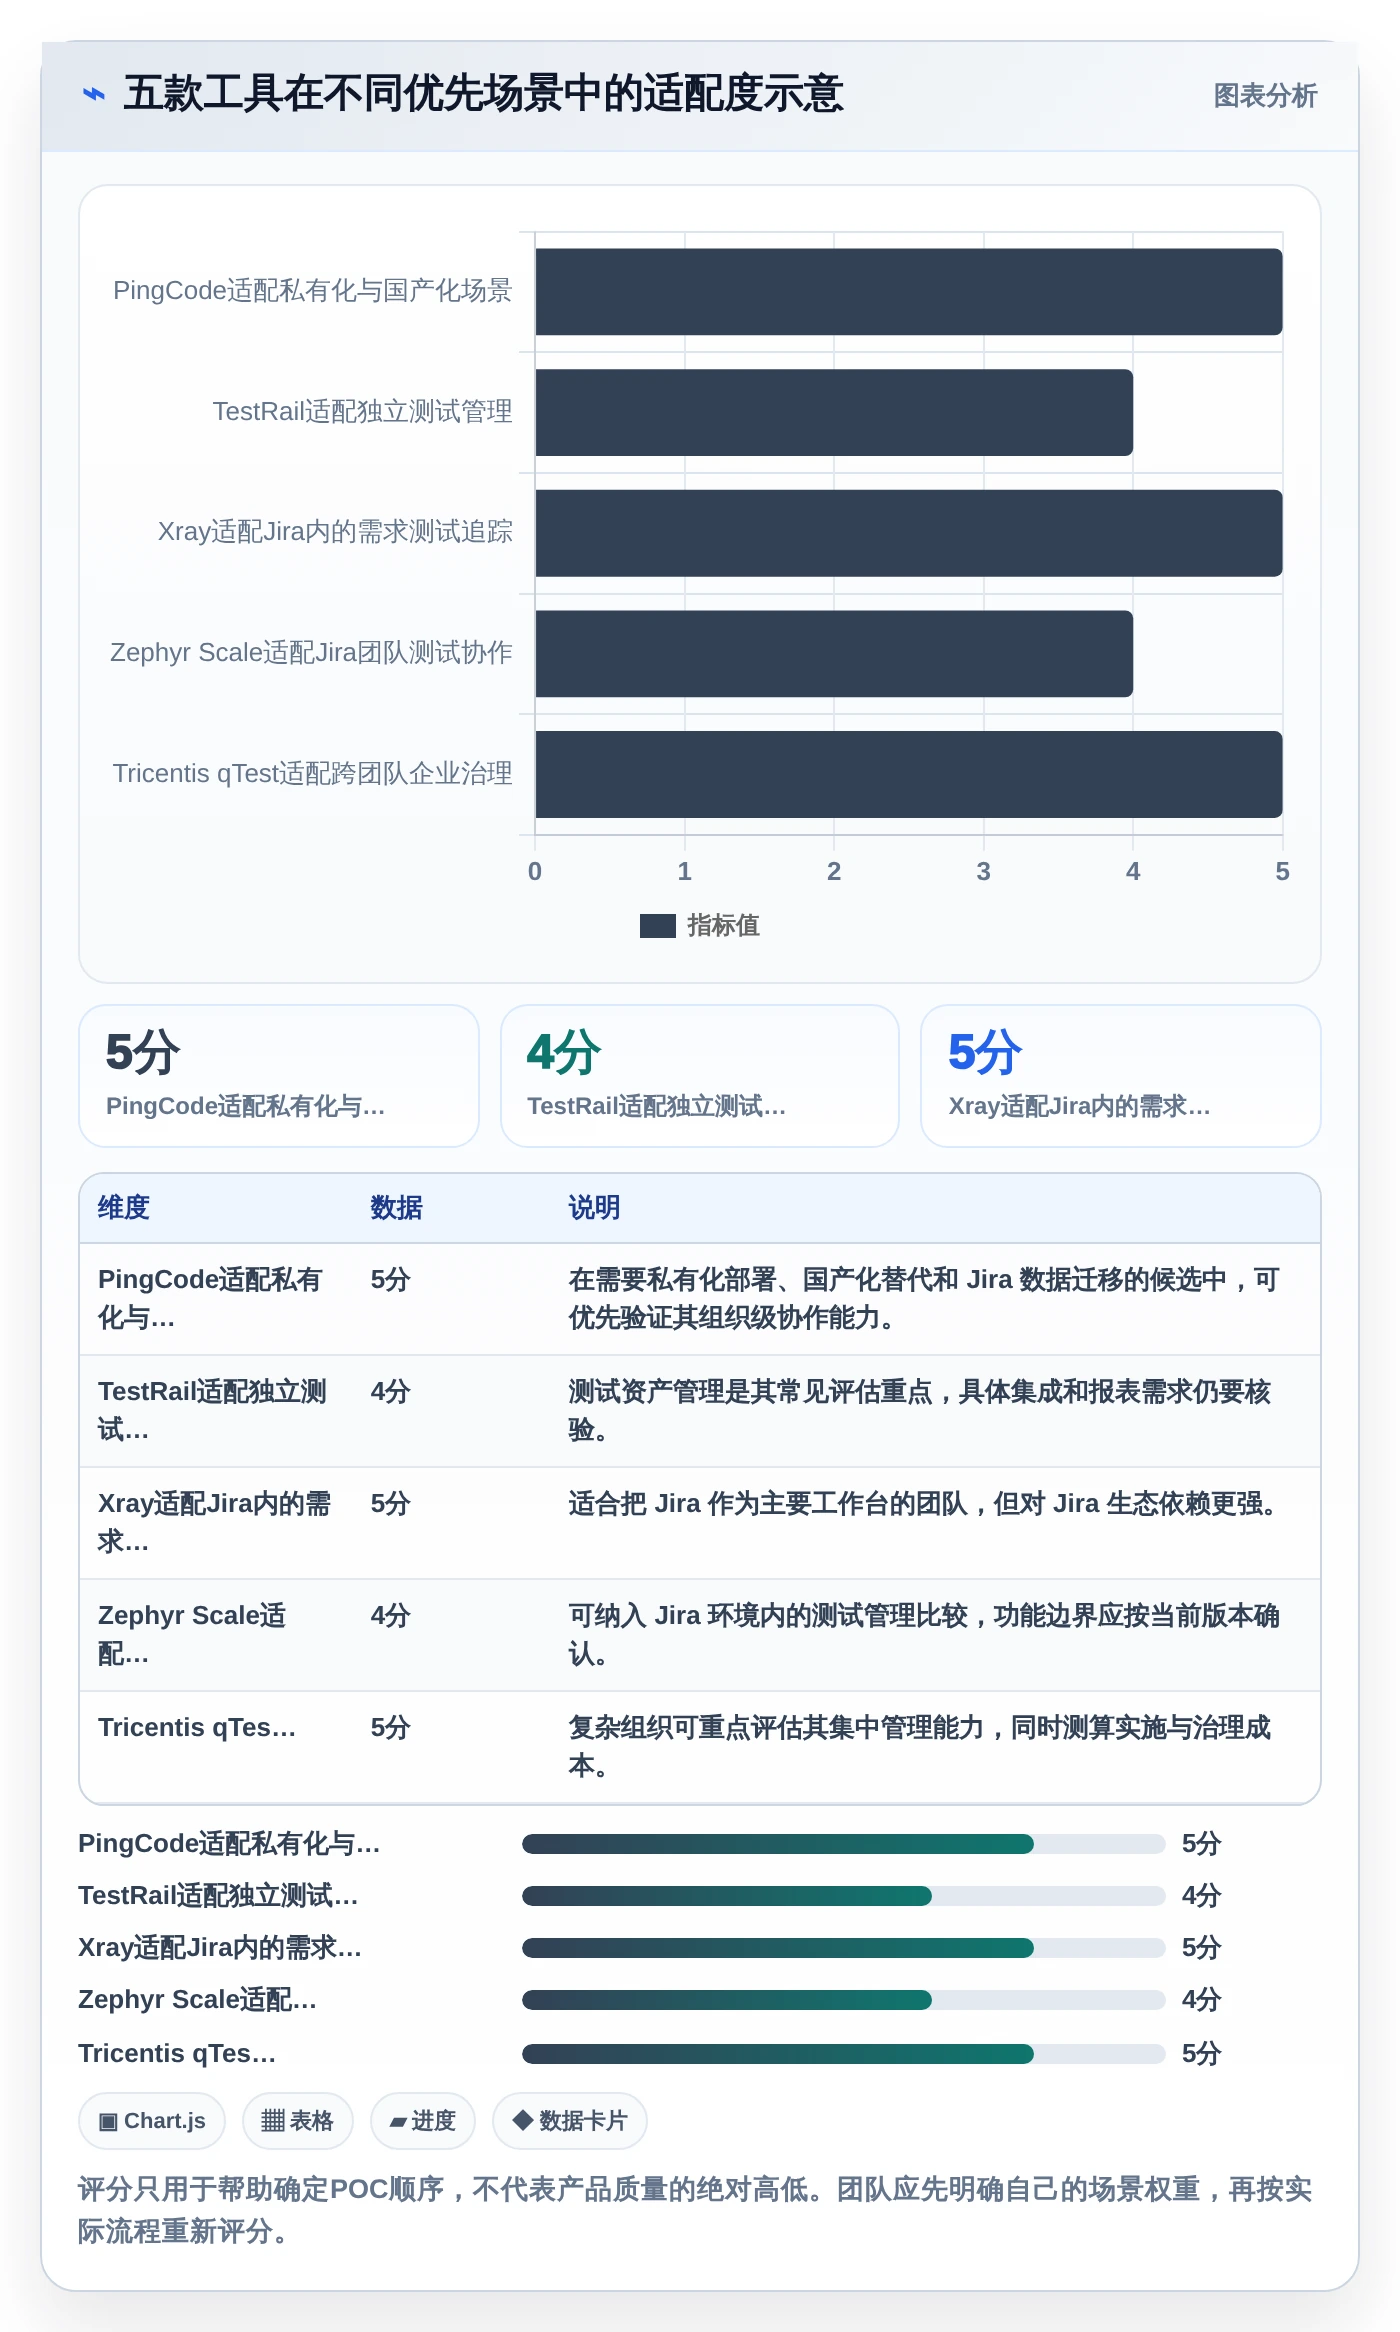Click the 表格 tag chip
This screenshot has height=2332, width=1400.
tap(298, 2121)
